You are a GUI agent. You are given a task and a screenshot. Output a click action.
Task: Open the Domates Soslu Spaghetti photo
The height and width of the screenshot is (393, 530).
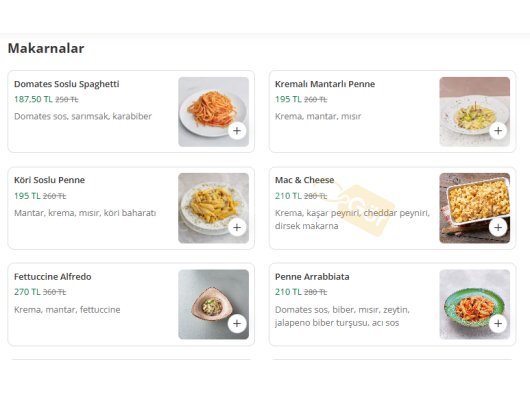[x=214, y=112]
